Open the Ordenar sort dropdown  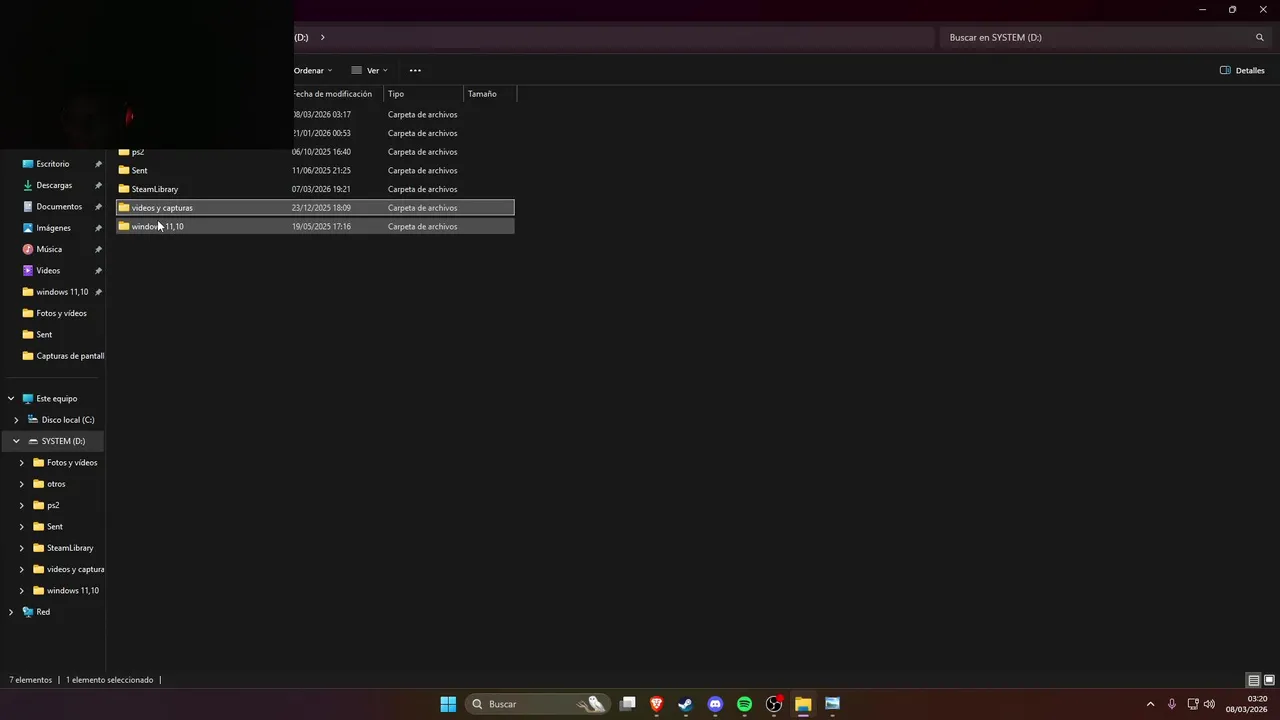[312, 71]
